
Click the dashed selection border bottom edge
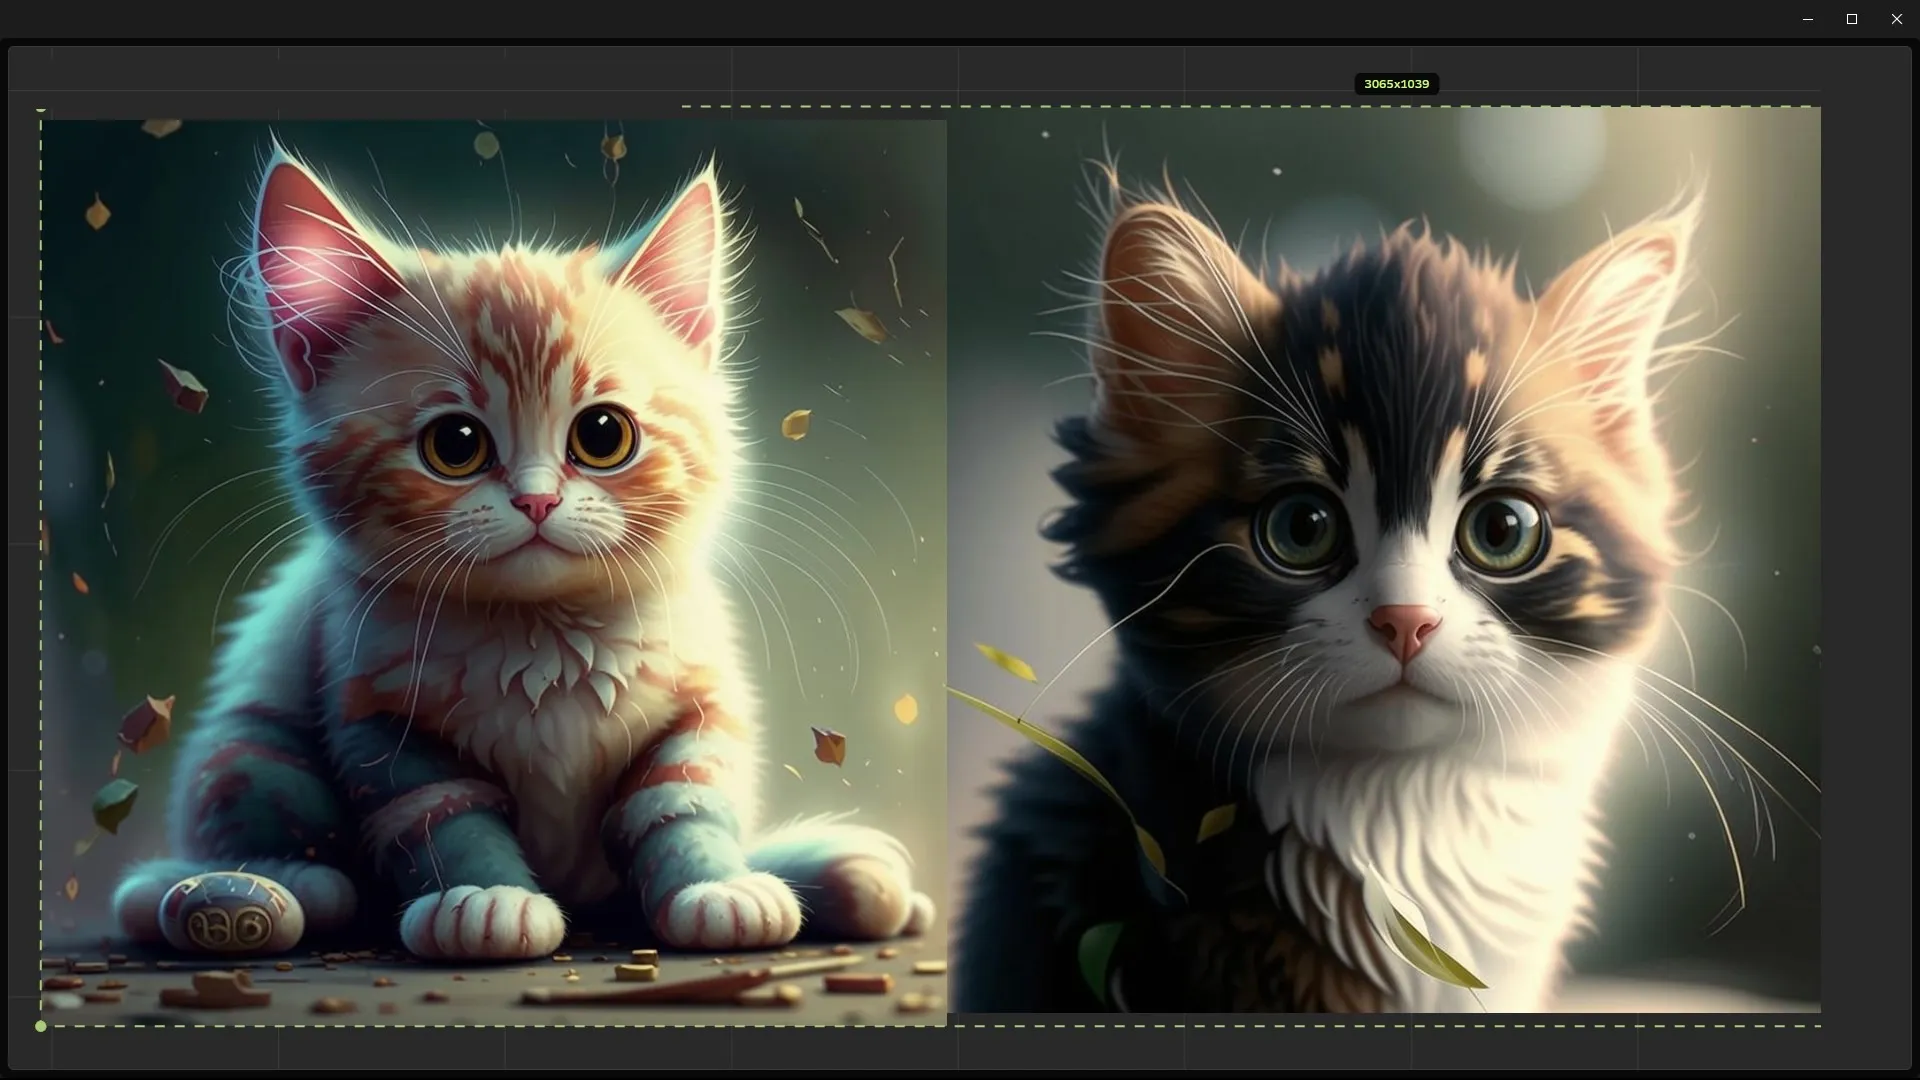1400,1026
